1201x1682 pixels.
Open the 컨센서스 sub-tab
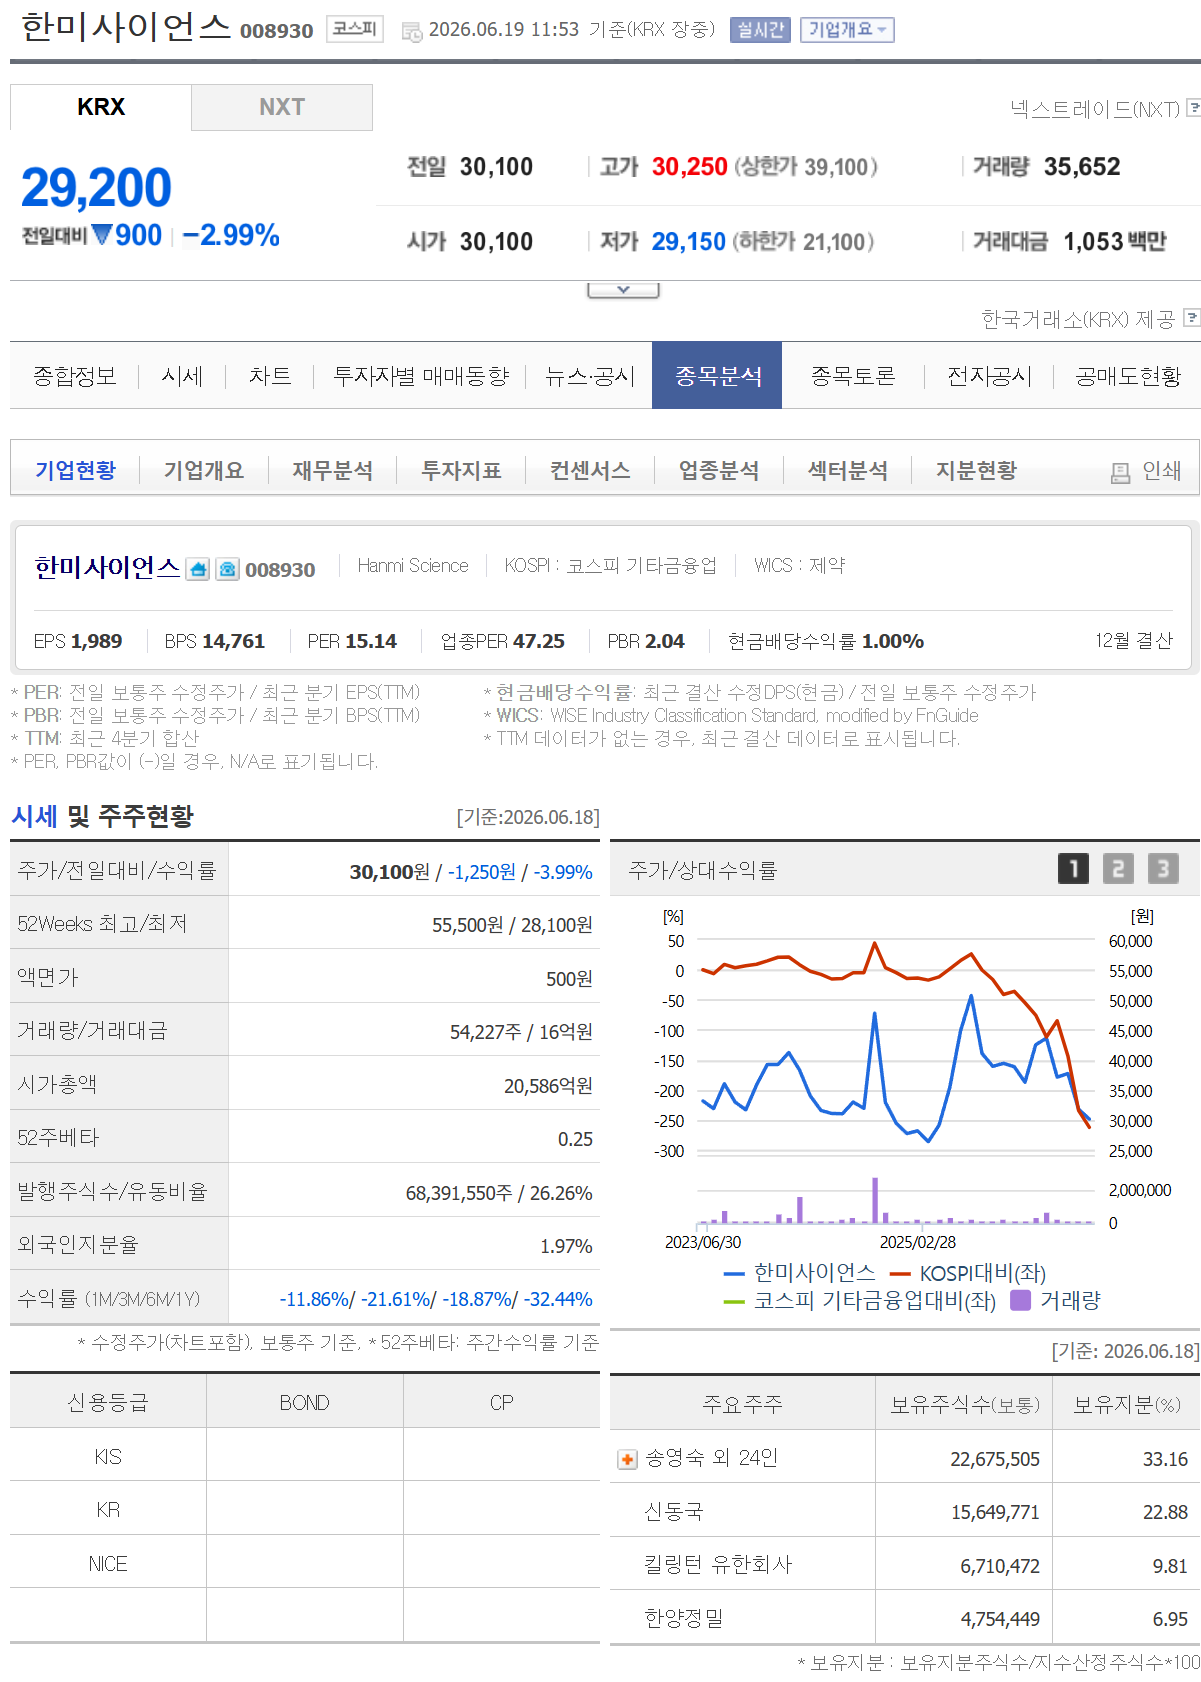(x=590, y=470)
